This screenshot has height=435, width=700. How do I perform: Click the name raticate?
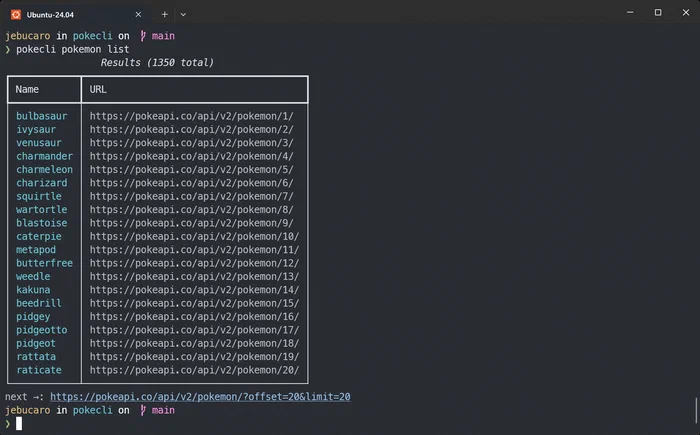pos(39,370)
